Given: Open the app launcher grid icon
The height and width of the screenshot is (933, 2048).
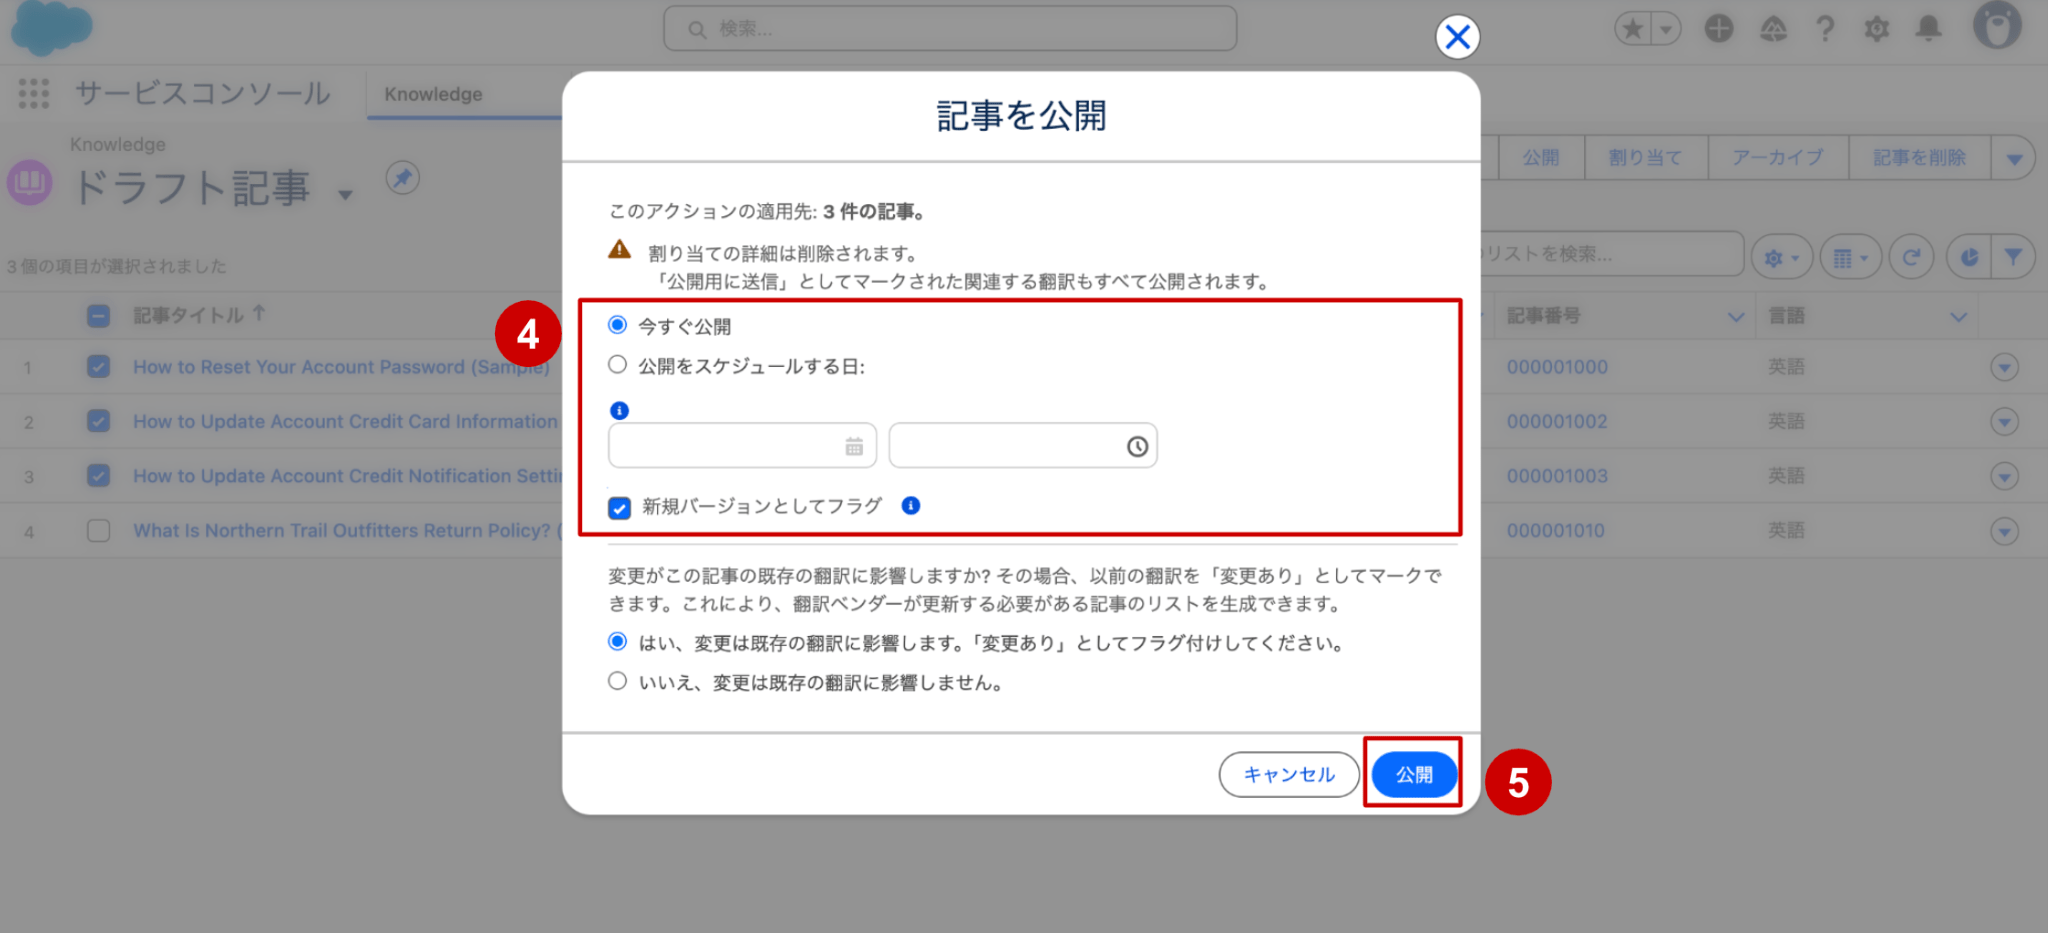Looking at the screenshot, I should (x=33, y=94).
